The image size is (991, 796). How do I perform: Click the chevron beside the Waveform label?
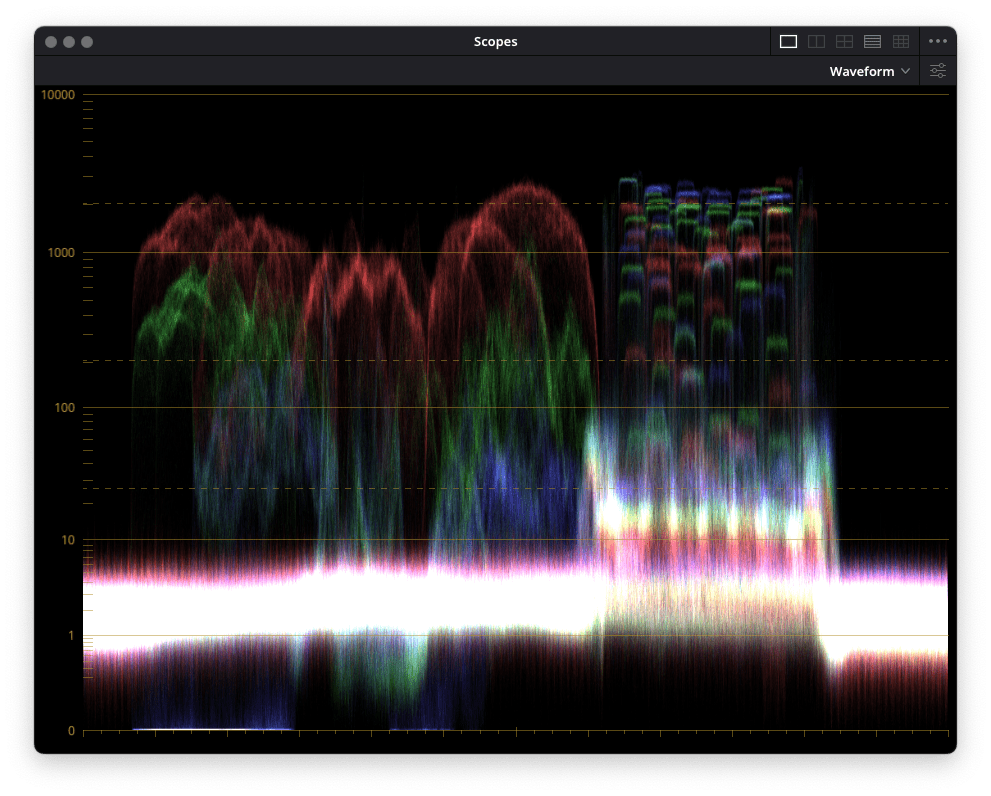tap(906, 71)
